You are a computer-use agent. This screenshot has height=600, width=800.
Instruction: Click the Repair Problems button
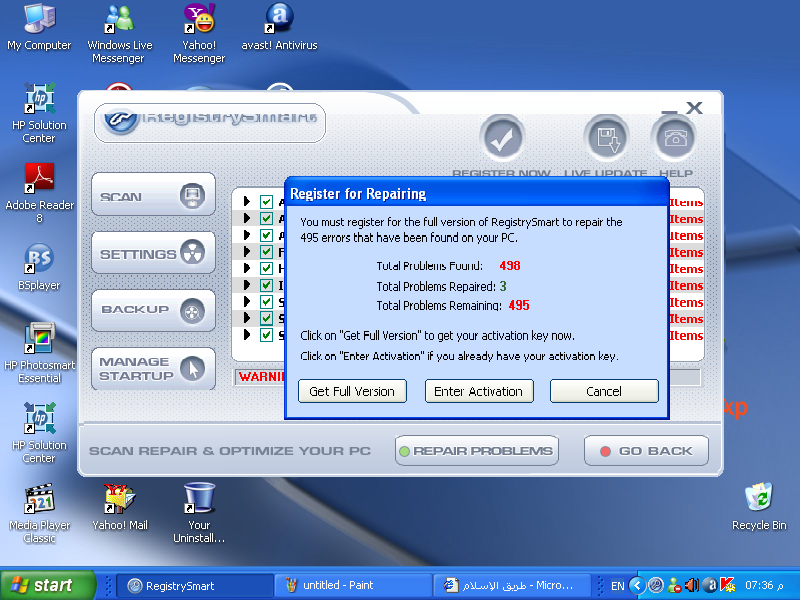(x=477, y=451)
